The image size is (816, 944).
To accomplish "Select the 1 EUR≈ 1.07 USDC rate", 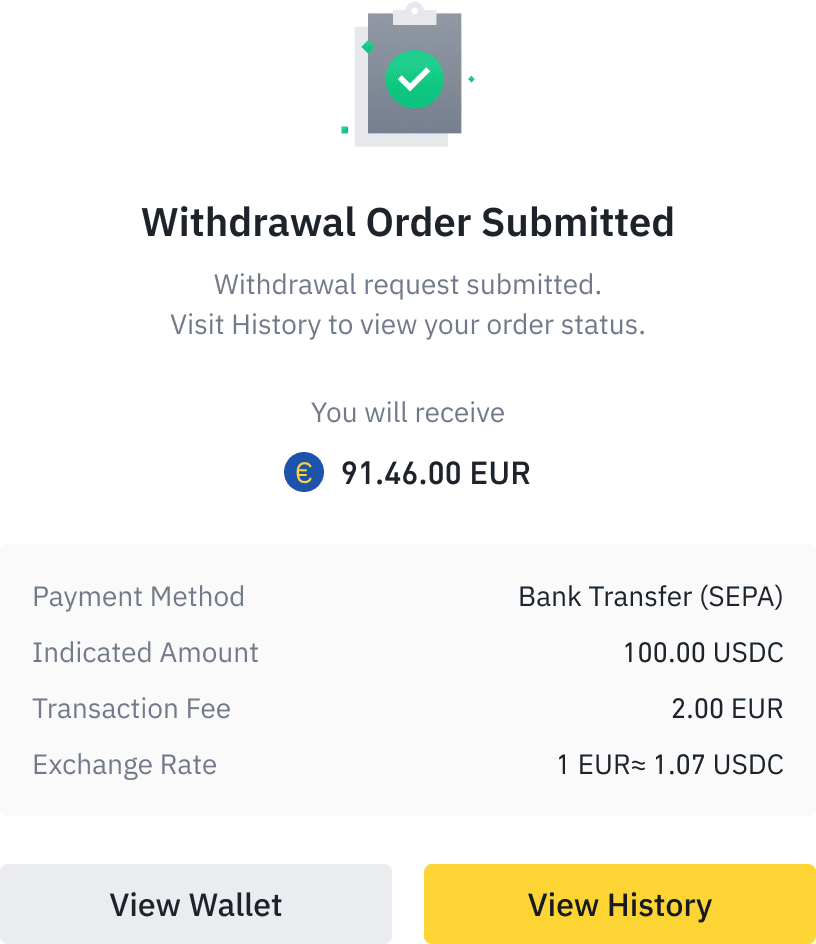I will (x=670, y=765).
